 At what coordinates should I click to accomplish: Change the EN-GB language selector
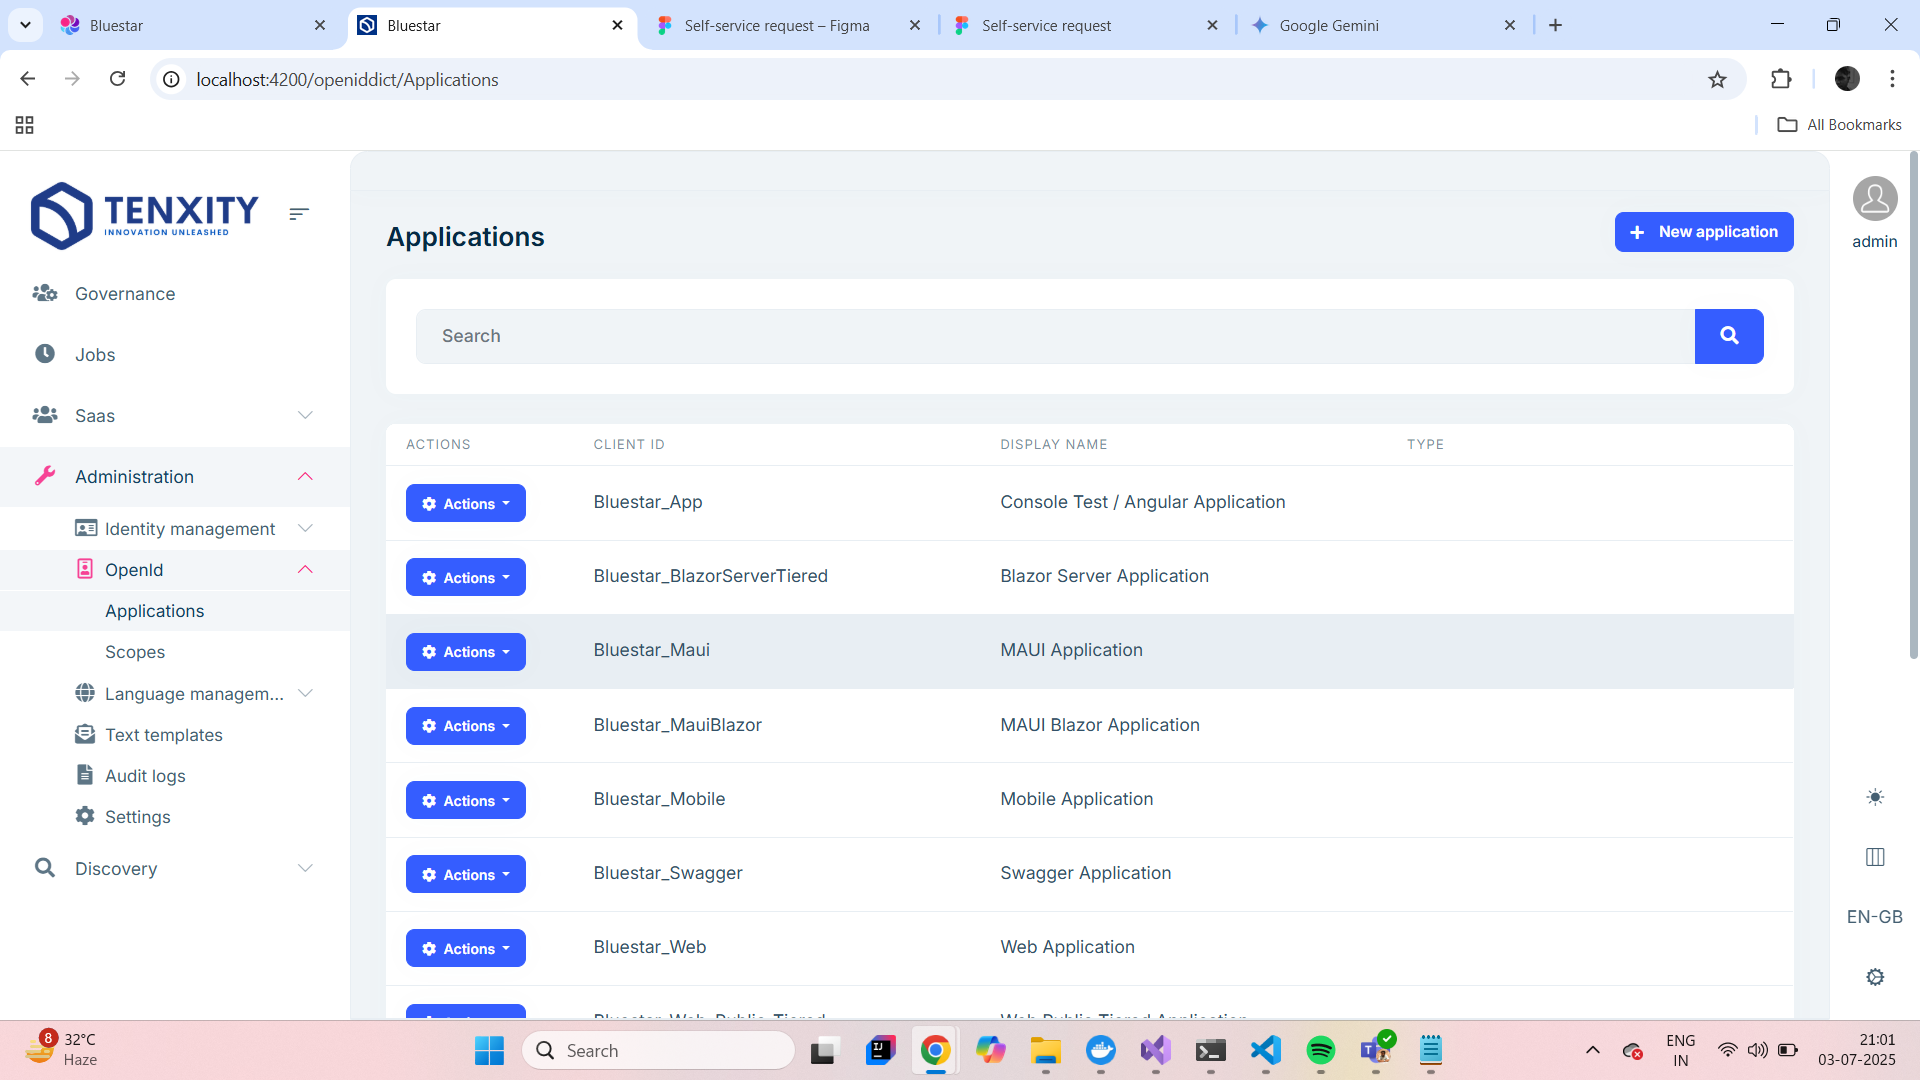click(1874, 917)
